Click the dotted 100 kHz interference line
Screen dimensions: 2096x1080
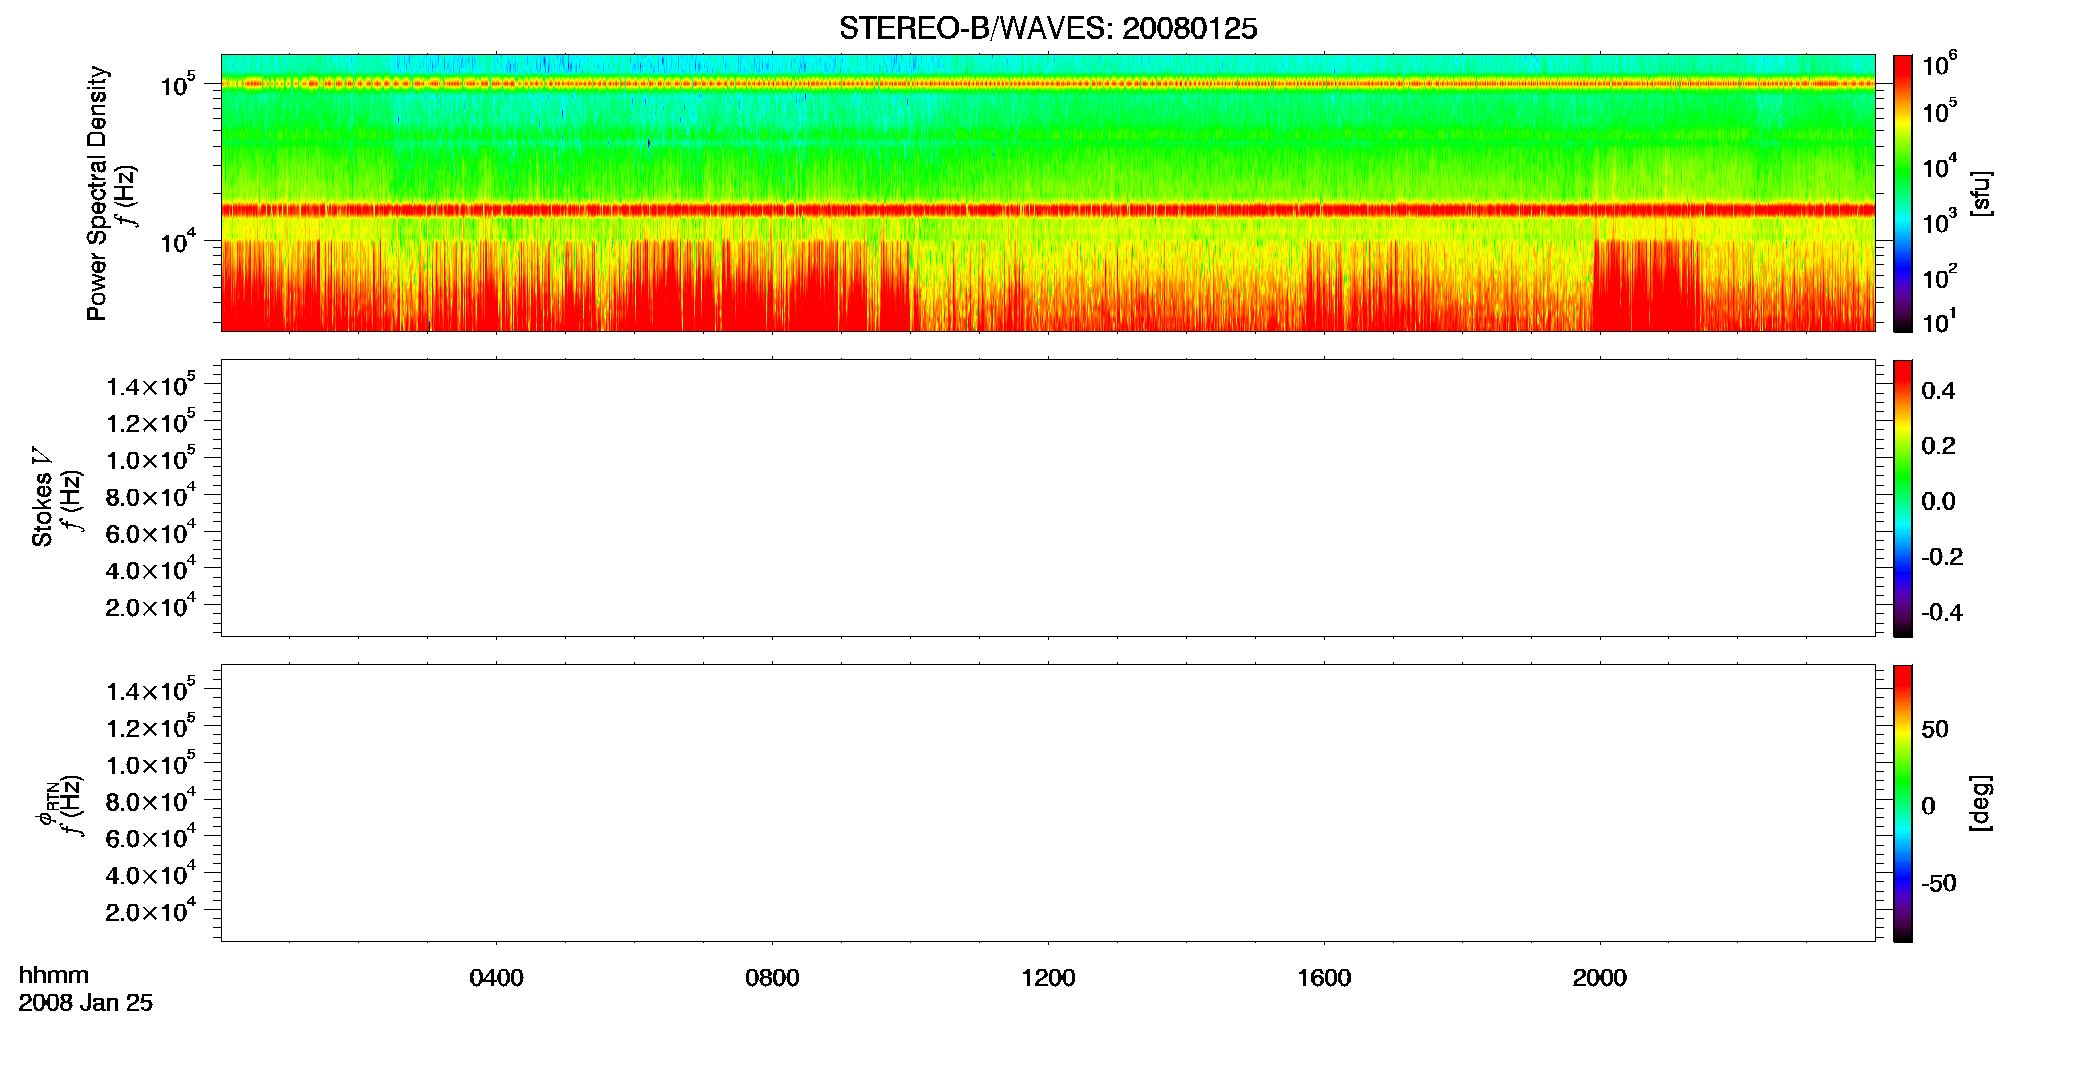1048,84
